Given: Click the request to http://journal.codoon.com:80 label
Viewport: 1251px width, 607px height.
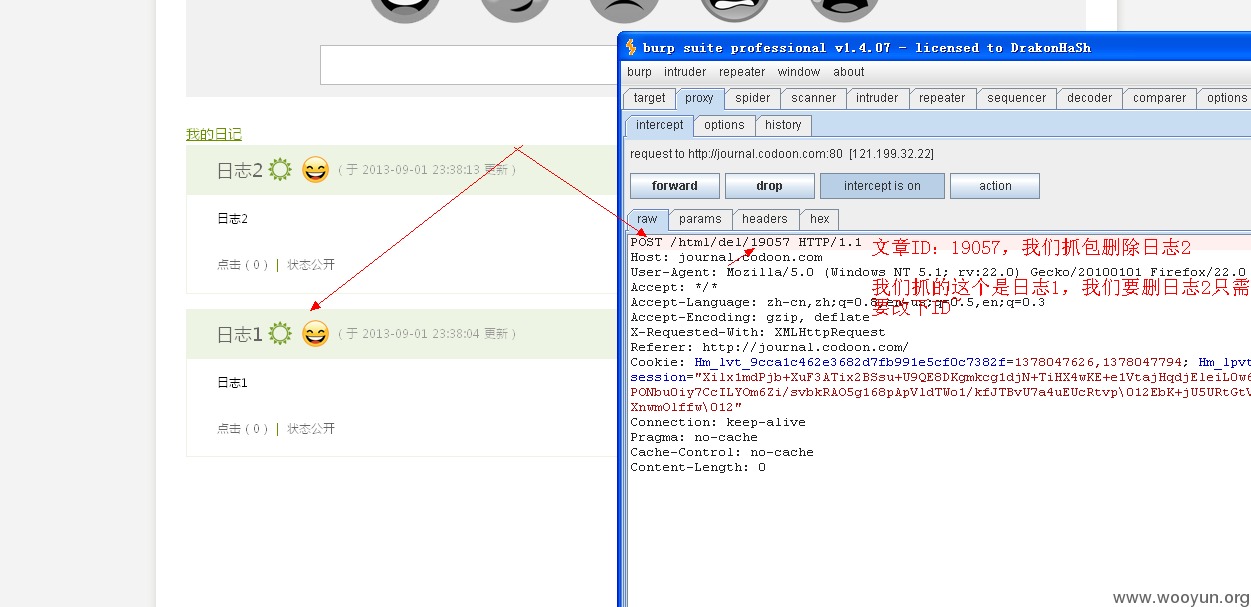Looking at the screenshot, I should [x=781, y=154].
